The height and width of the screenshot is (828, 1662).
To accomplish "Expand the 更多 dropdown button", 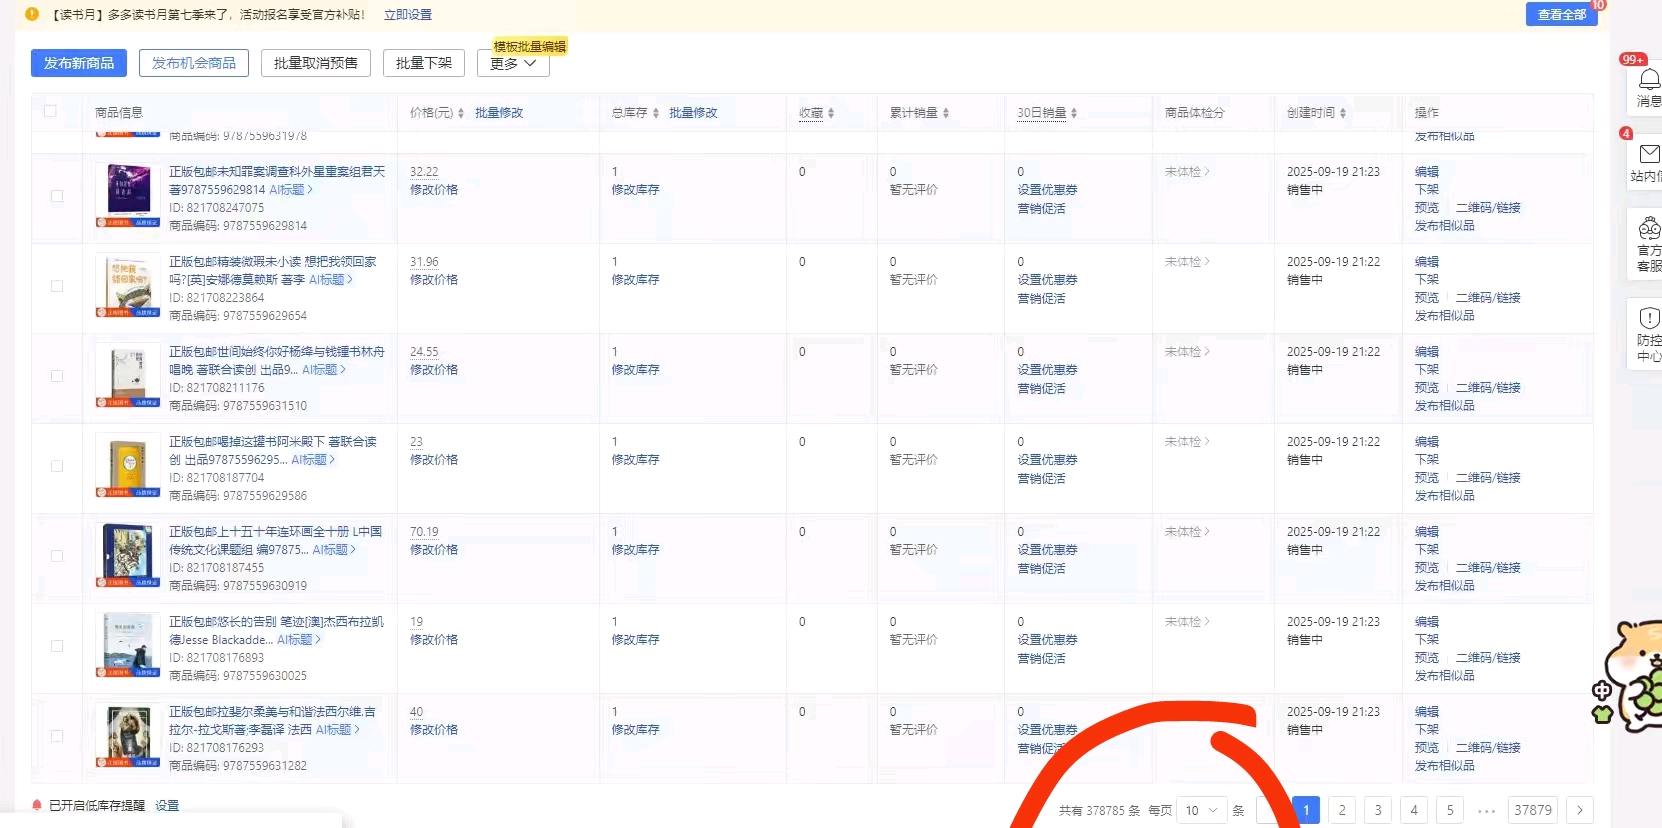I will [513, 63].
